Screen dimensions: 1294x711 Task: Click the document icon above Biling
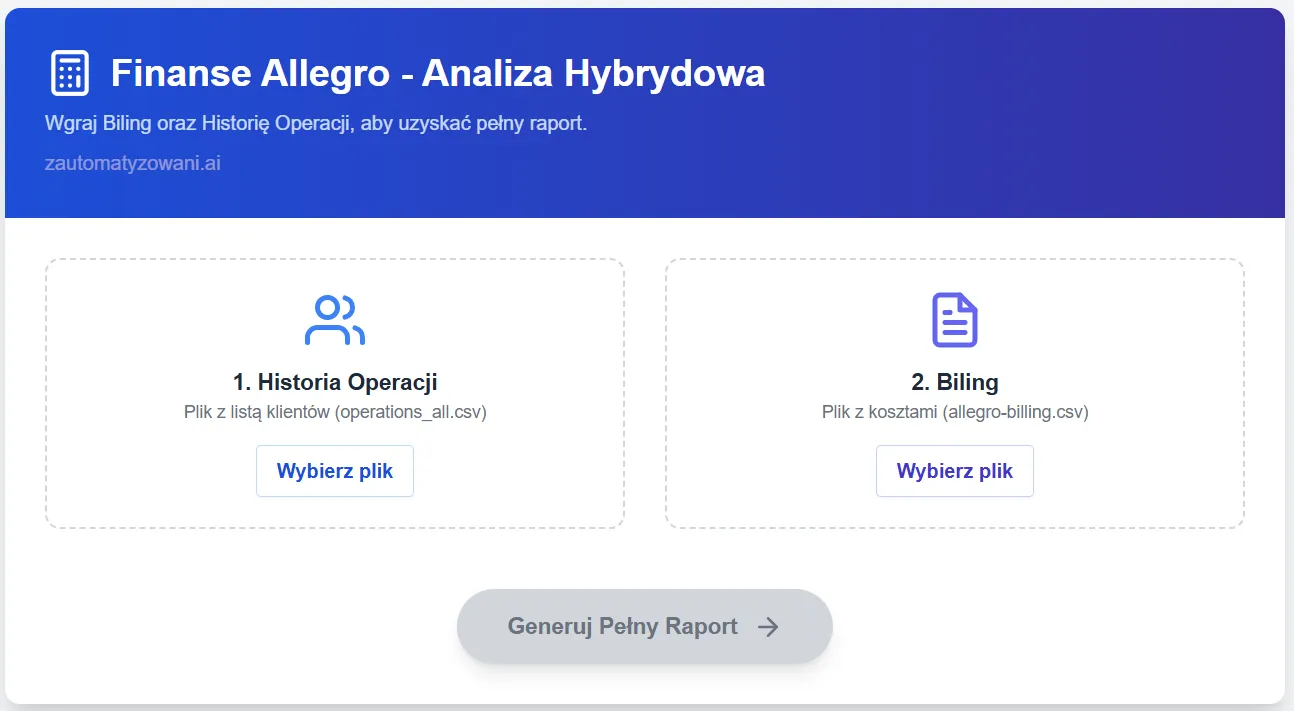pos(955,320)
